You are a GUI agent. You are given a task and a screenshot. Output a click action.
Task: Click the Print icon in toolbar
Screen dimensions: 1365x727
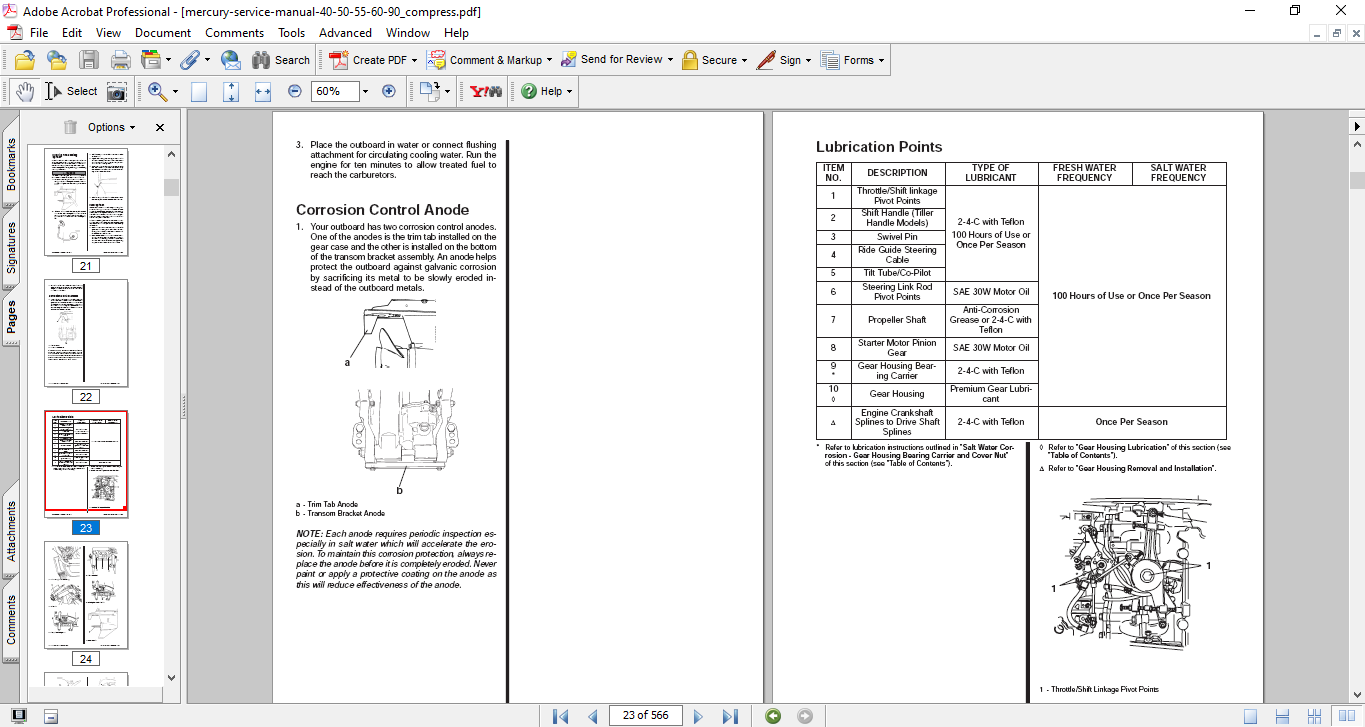coord(121,60)
